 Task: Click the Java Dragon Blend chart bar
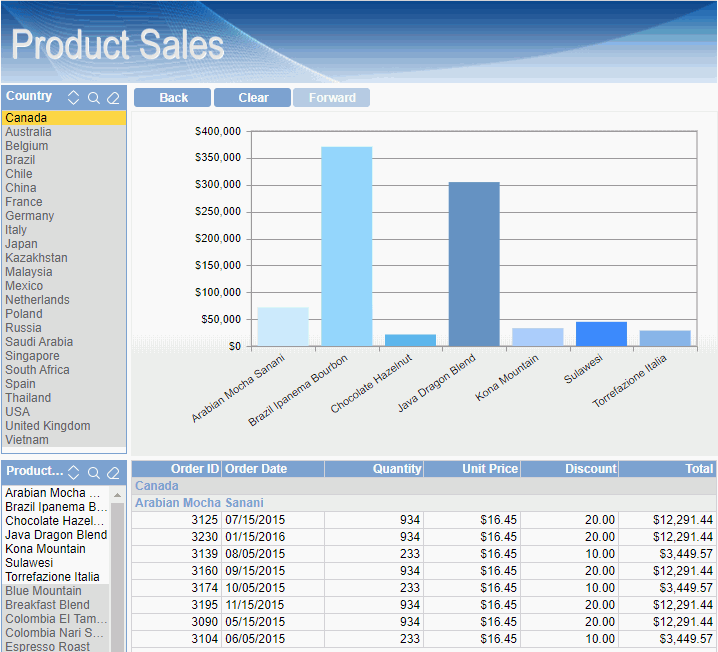pos(474,264)
